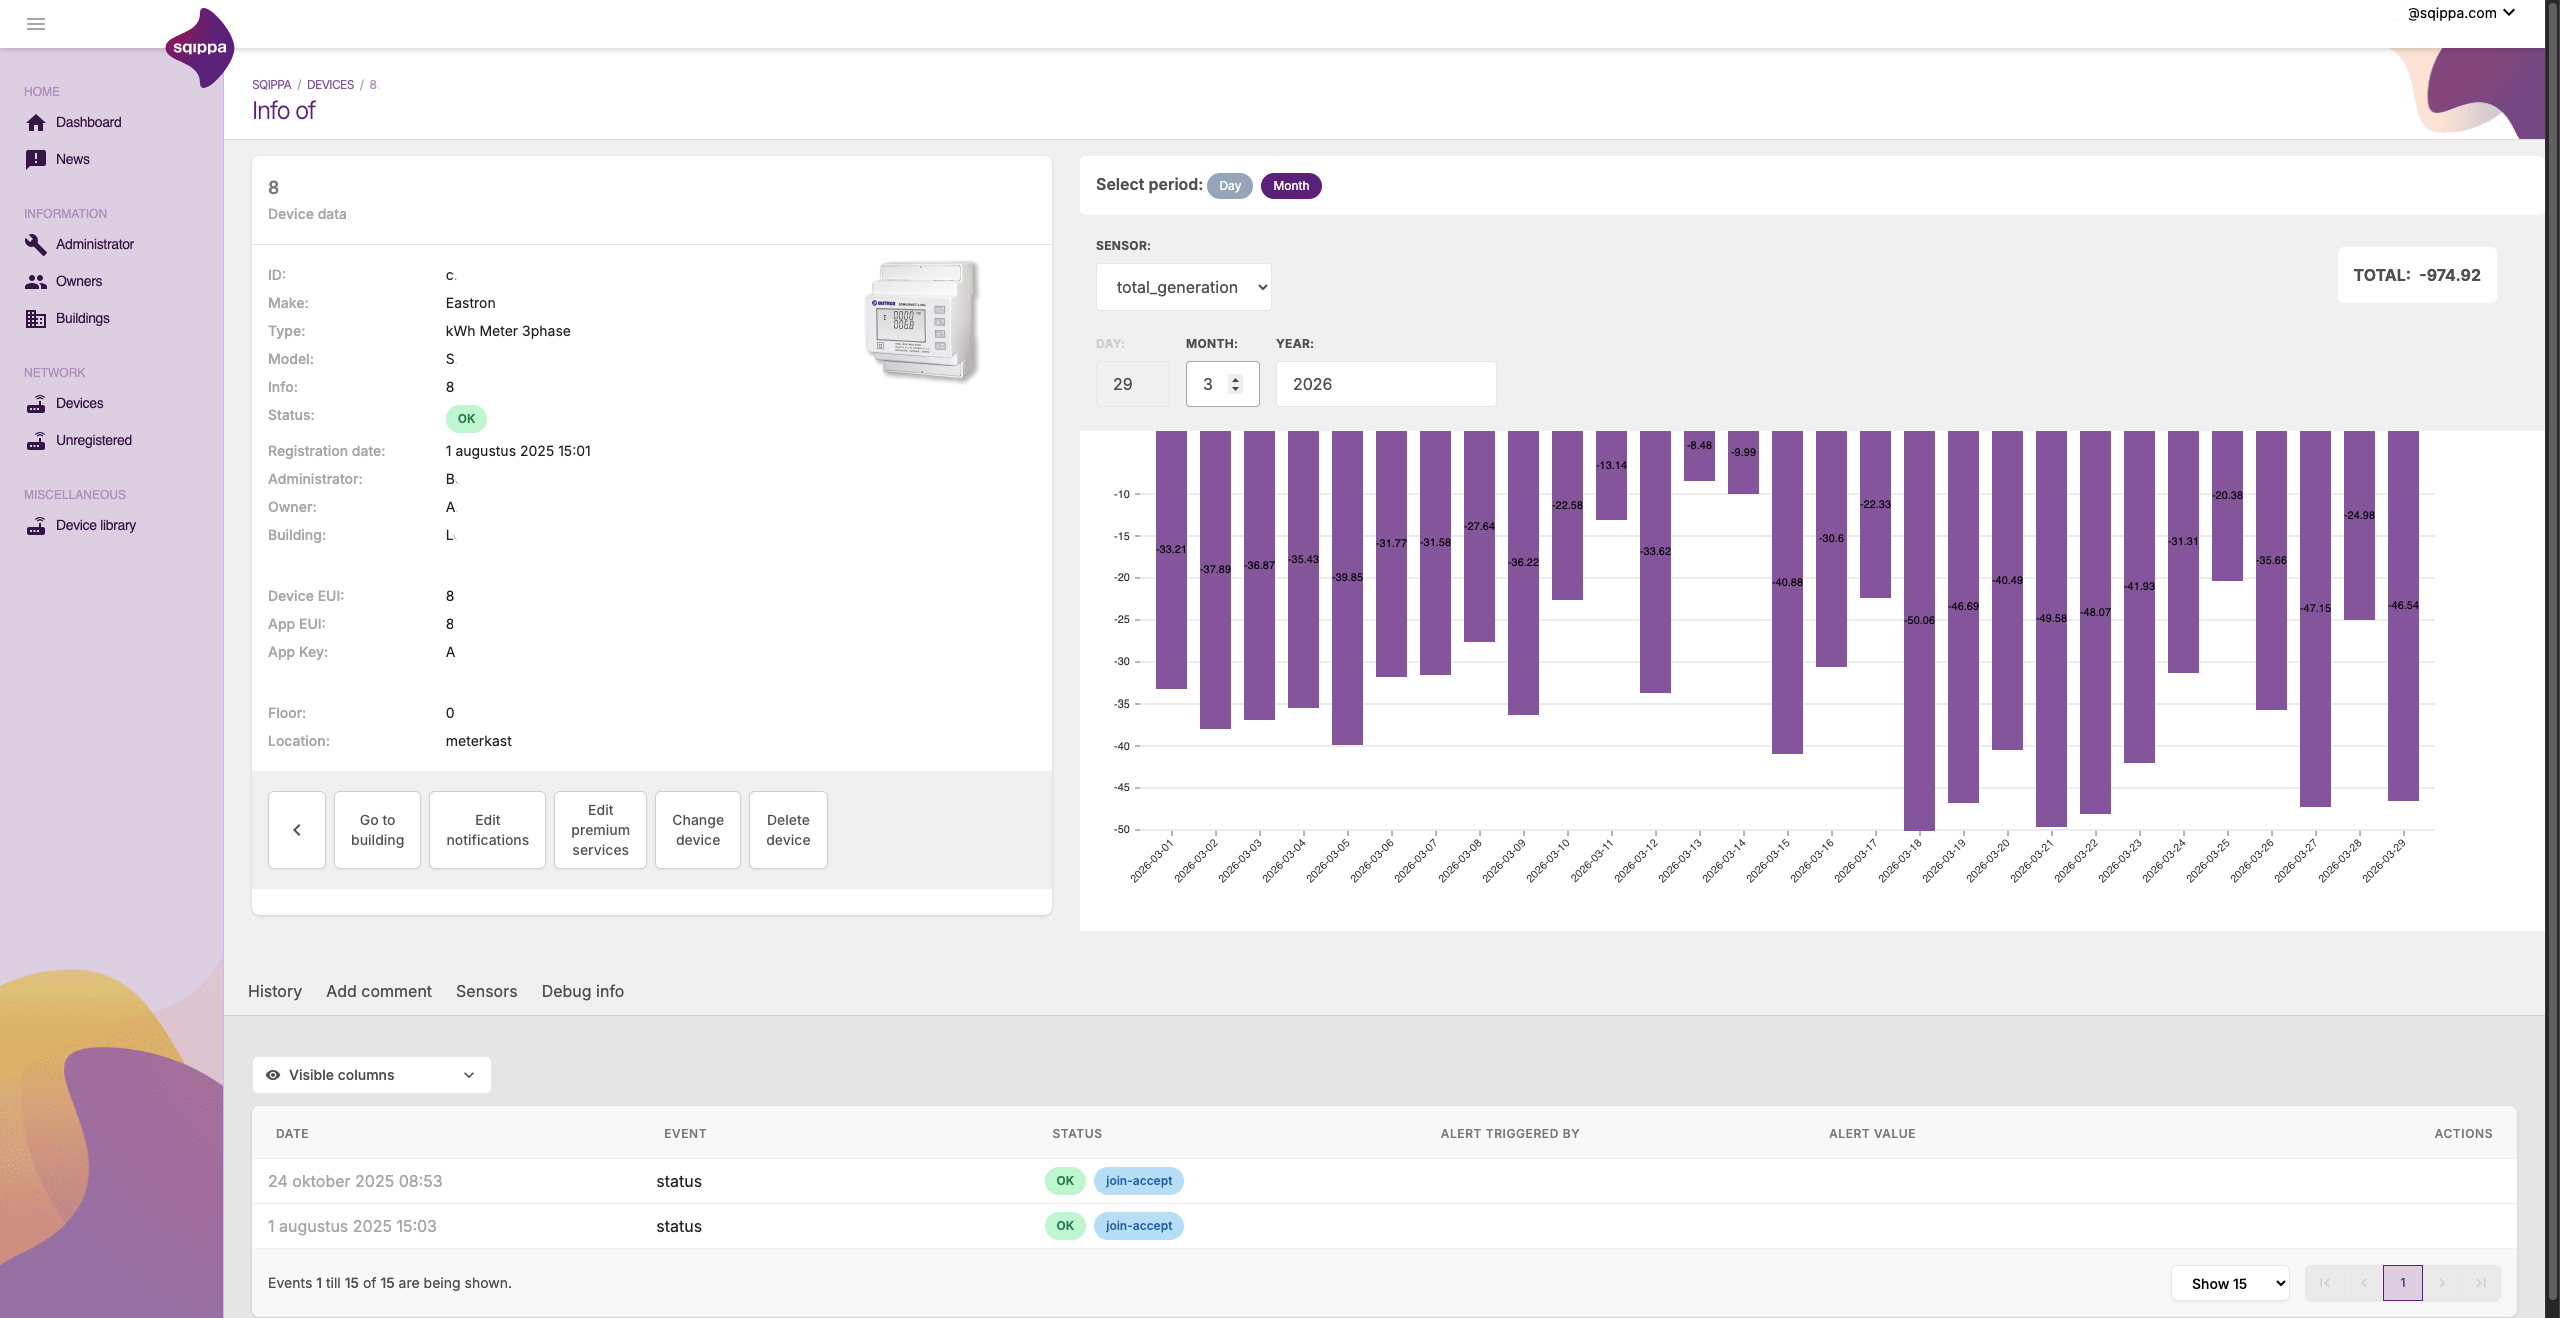Image resolution: width=2560 pixels, height=1318 pixels.
Task: Open the Debug info tab
Action: coord(582,991)
